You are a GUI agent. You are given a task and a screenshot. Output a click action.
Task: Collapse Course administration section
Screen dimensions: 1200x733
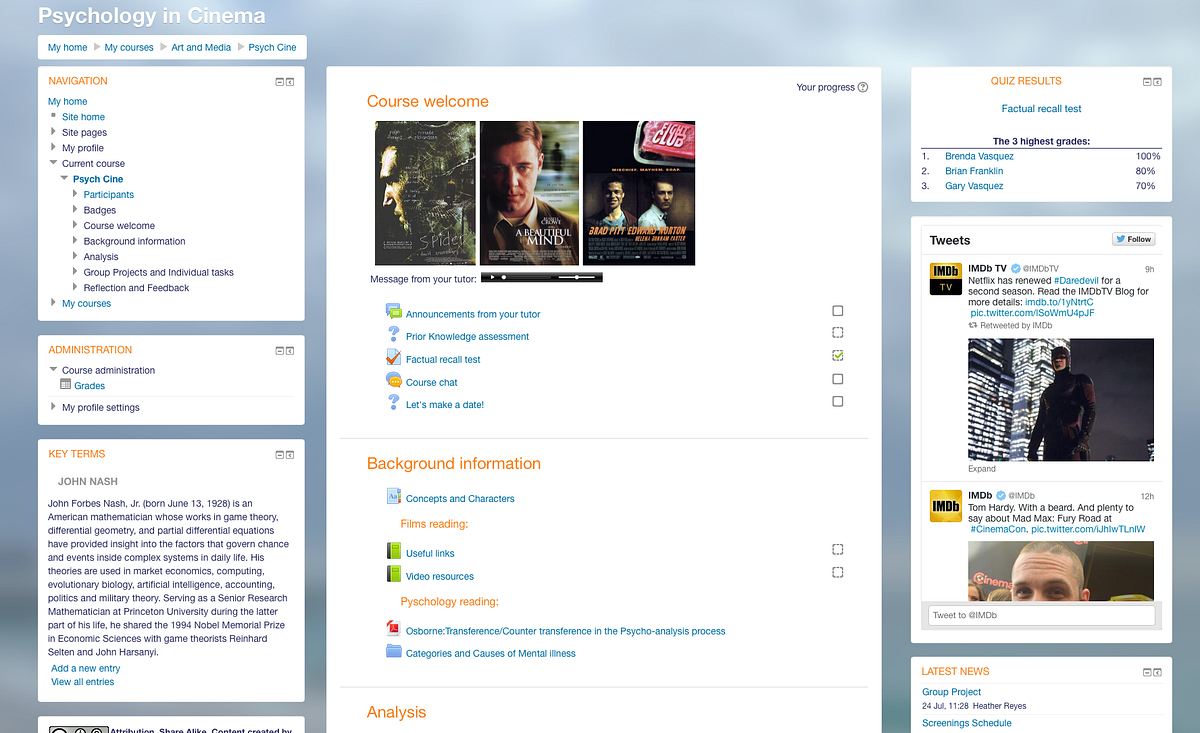pos(54,370)
